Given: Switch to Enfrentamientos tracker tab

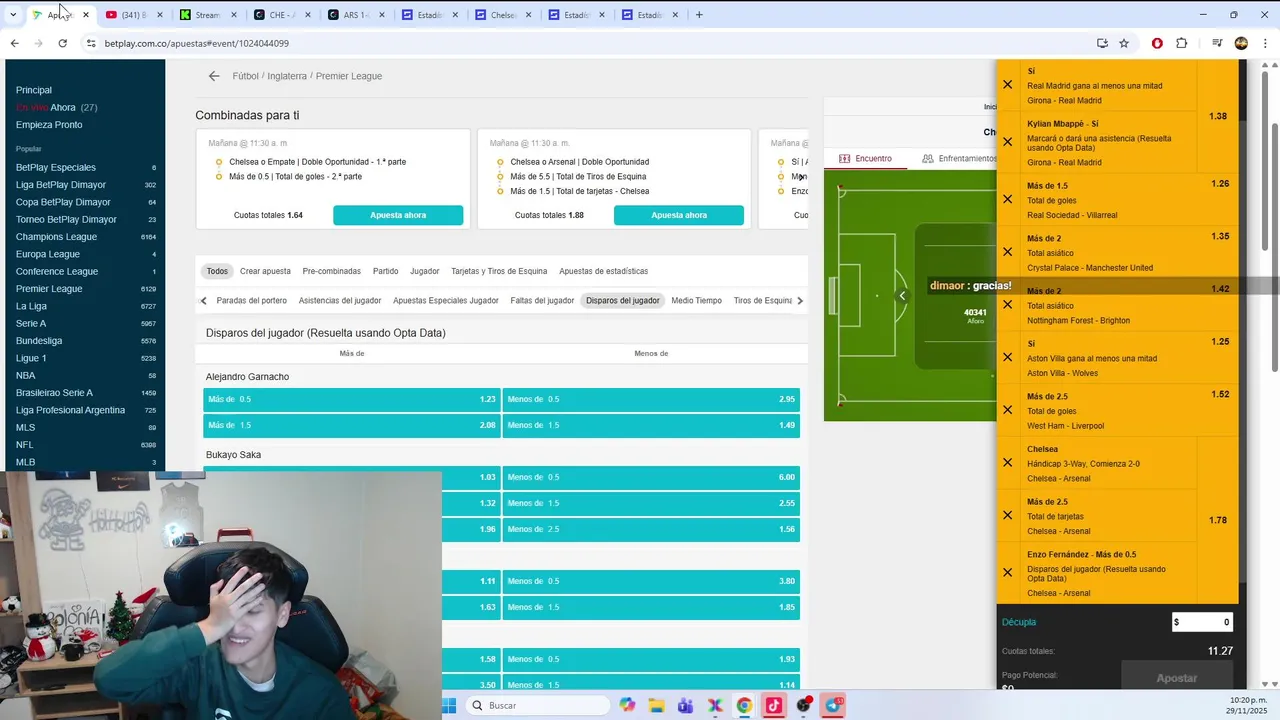Looking at the screenshot, I should click(x=959, y=158).
